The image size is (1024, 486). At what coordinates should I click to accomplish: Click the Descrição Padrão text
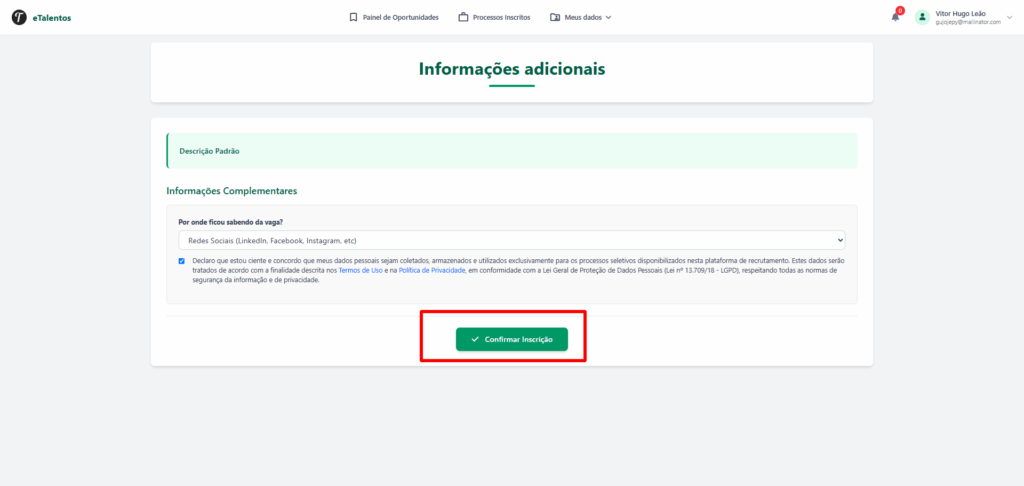(210, 151)
